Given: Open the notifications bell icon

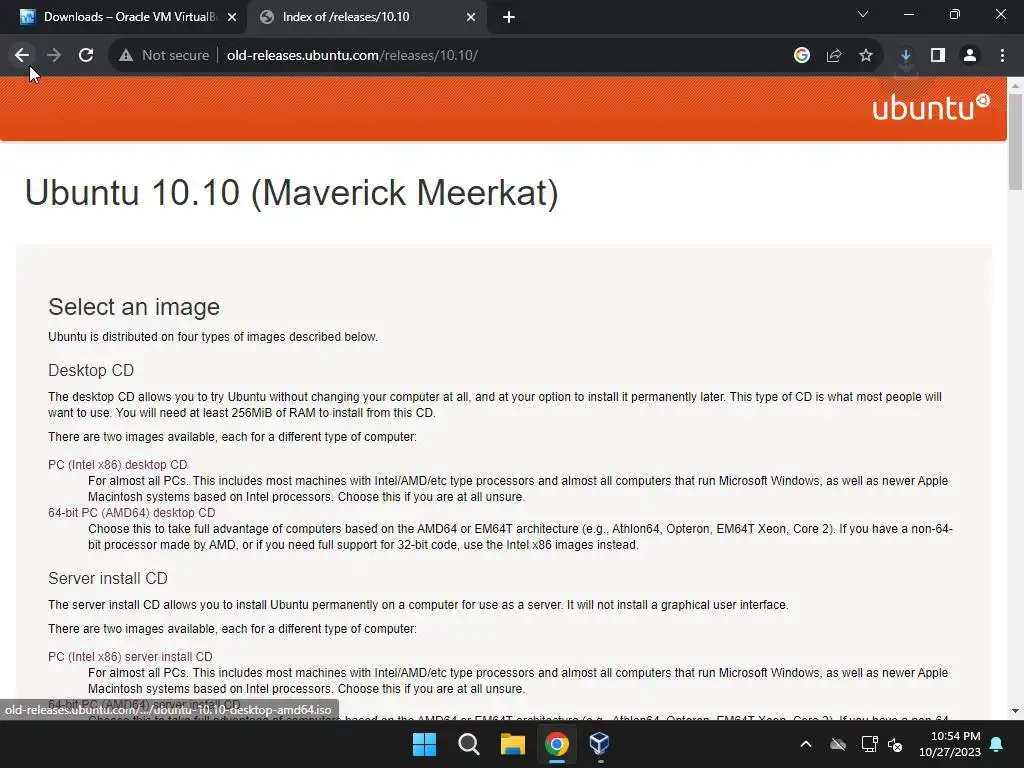Looking at the screenshot, I should (x=997, y=744).
